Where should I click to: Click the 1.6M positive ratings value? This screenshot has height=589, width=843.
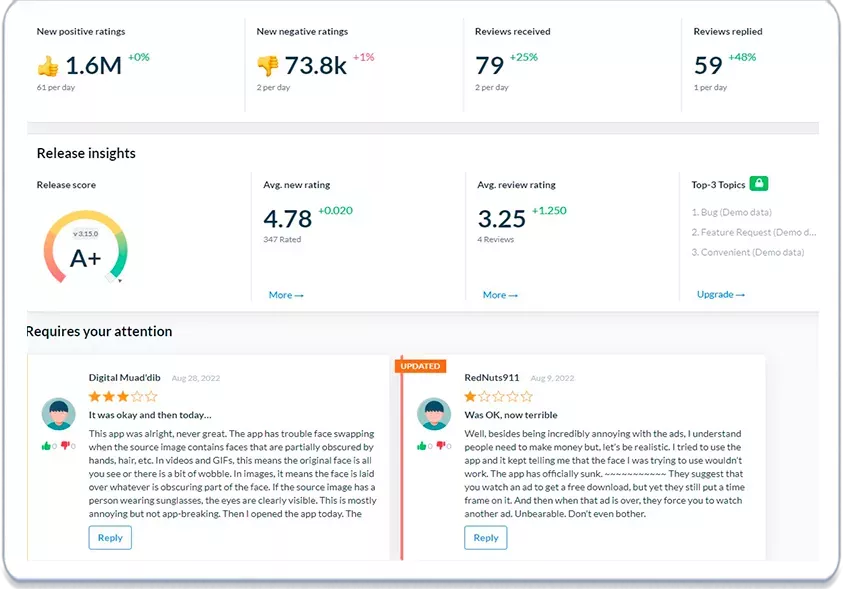point(94,66)
